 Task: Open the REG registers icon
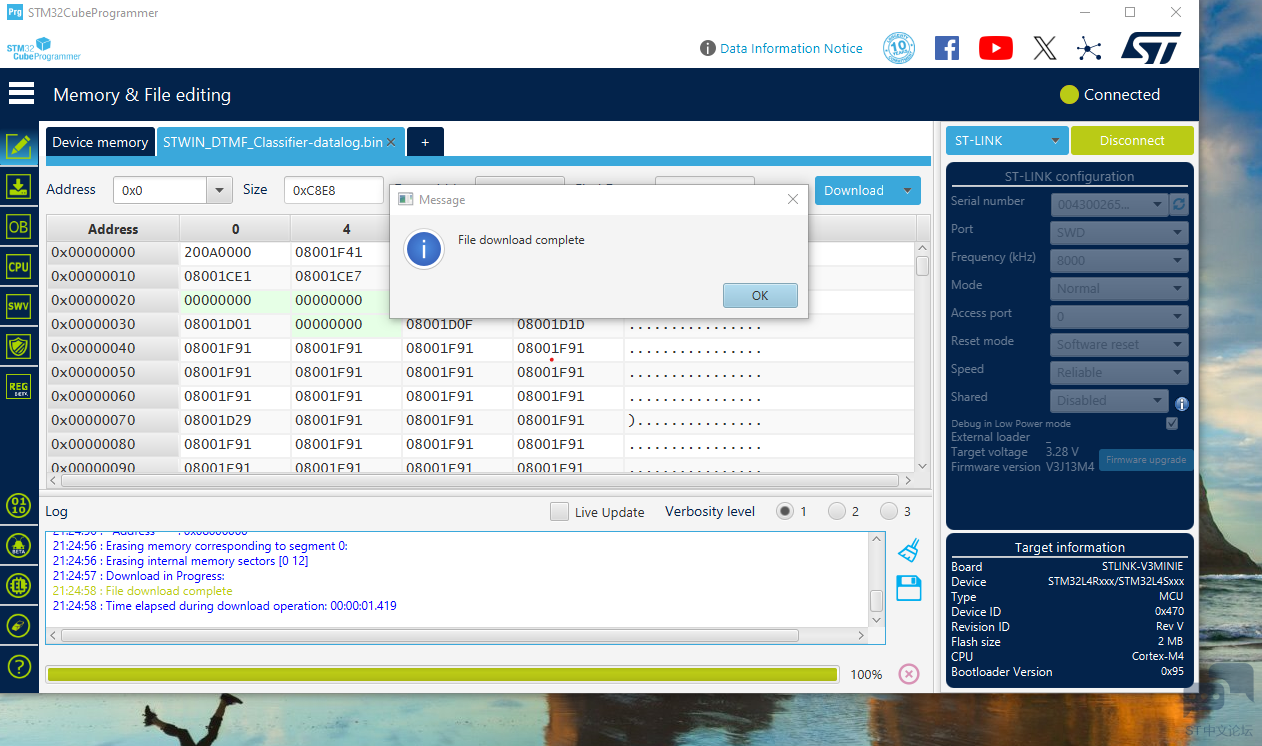(19, 386)
